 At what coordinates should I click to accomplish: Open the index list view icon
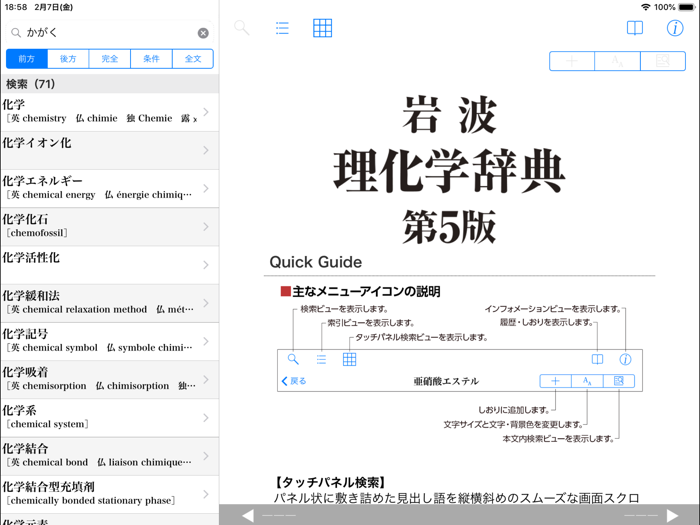tap(282, 28)
